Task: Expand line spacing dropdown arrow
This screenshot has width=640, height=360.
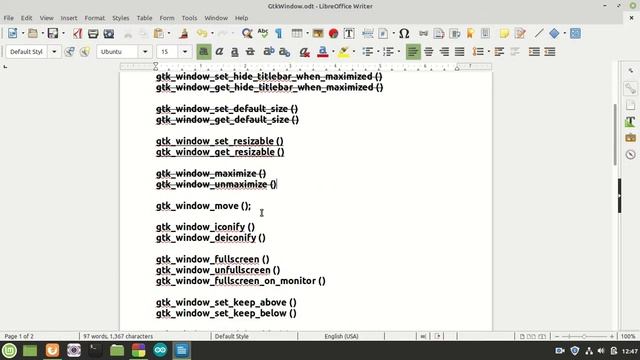Action: [489, 52]
